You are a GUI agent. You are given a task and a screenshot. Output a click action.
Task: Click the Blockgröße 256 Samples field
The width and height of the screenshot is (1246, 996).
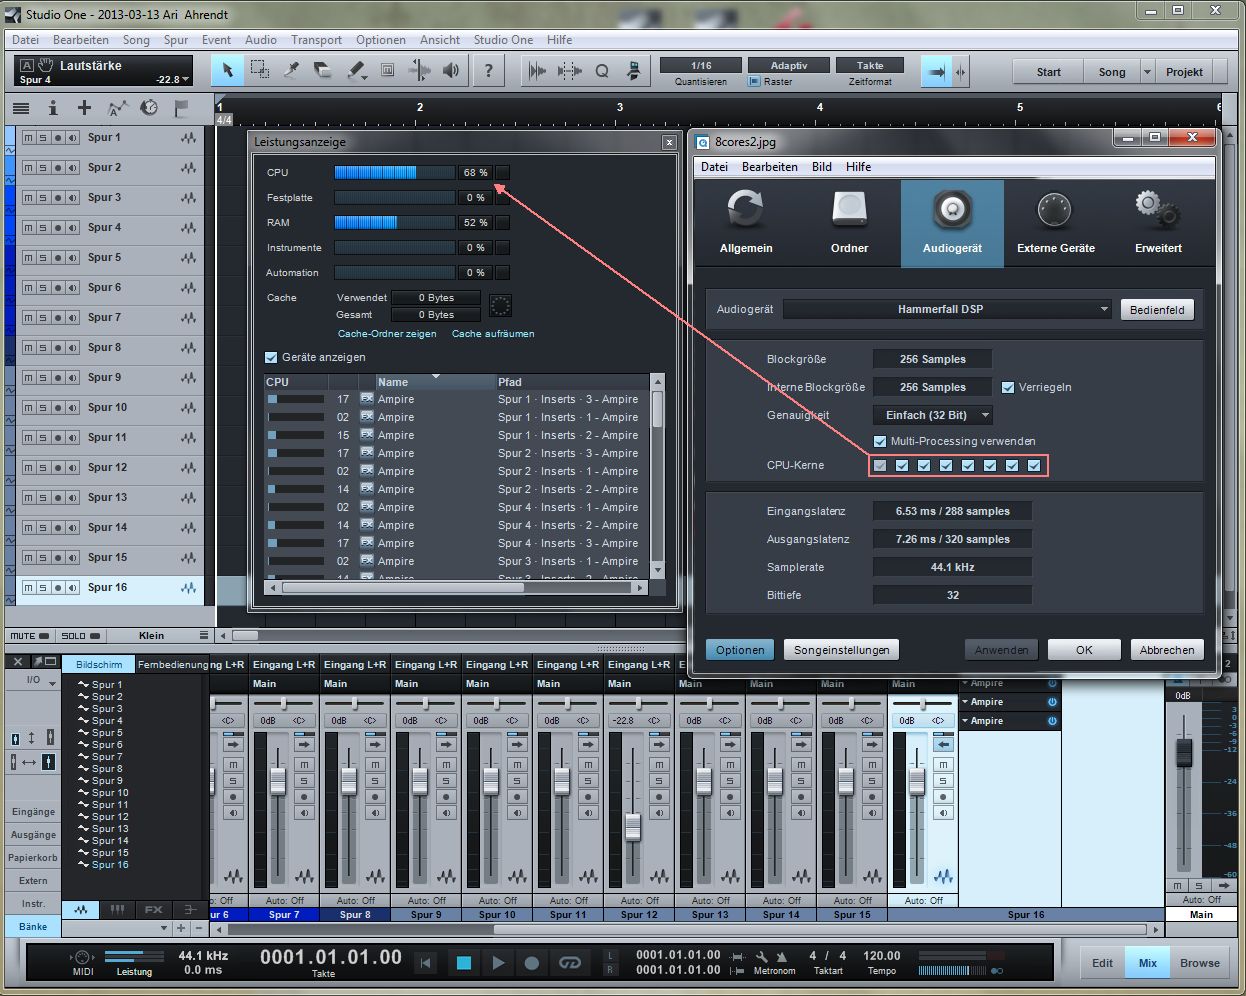pos(932,359)
